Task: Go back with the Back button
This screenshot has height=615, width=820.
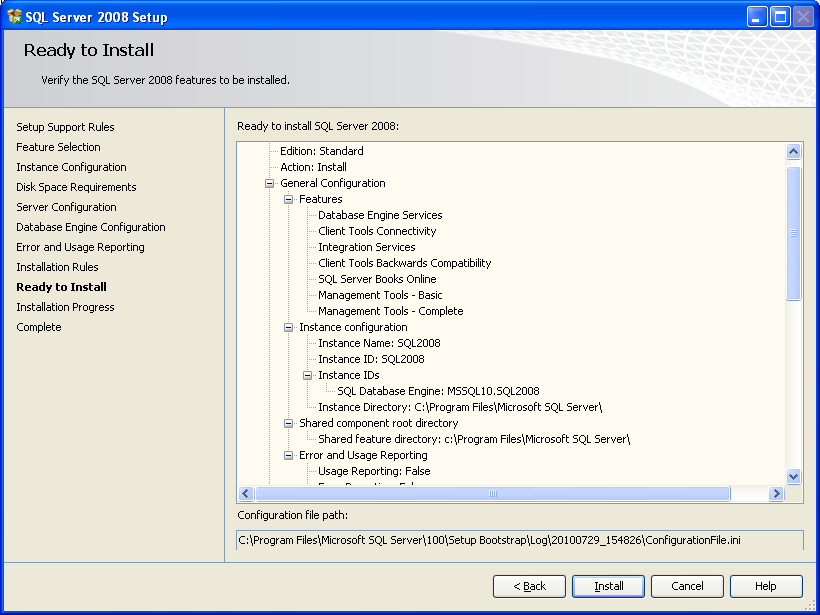Action: pos(529,586)
